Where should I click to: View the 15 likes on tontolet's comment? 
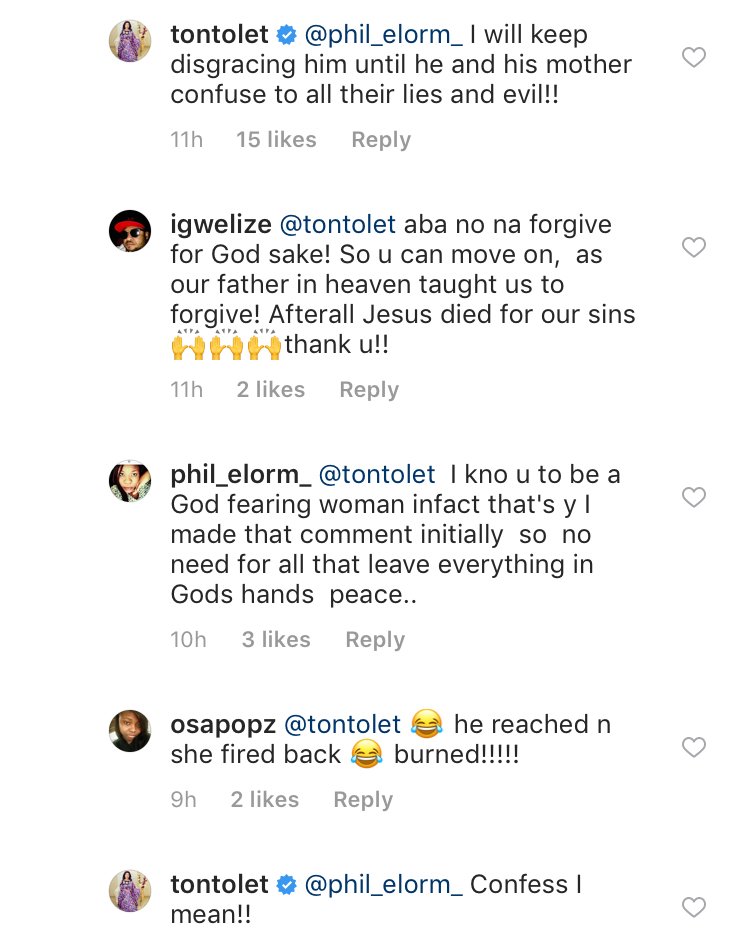point(276,140)
